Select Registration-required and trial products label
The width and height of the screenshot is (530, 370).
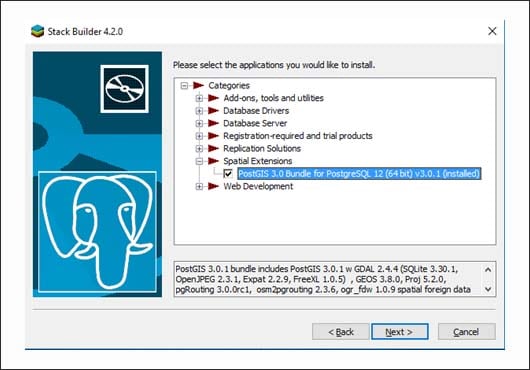(x=298, y=136)
